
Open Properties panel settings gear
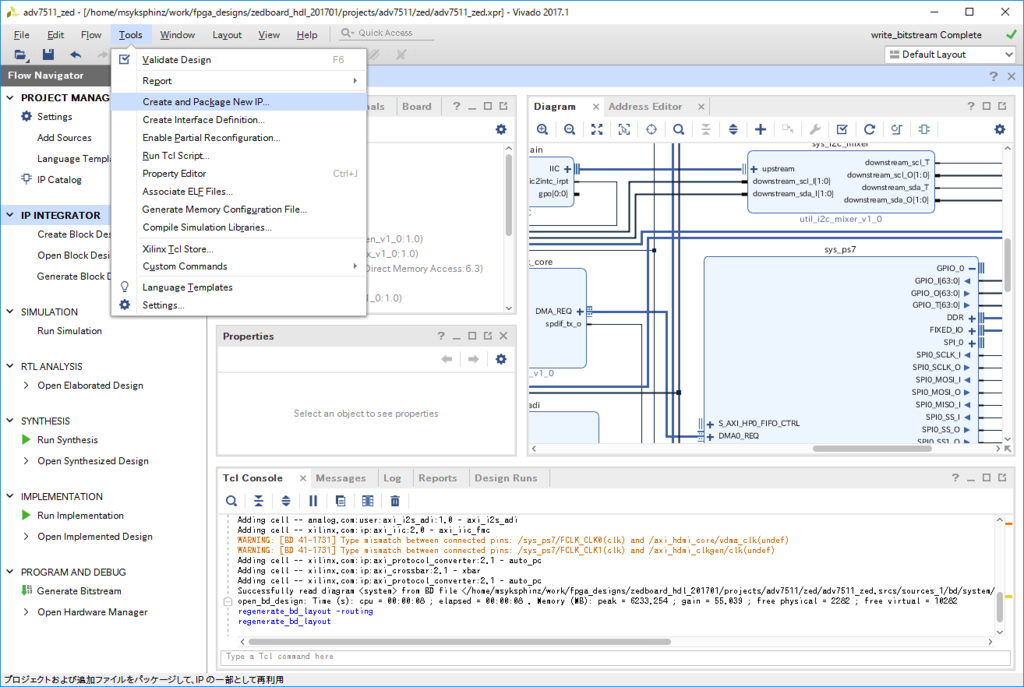[501, 359]
